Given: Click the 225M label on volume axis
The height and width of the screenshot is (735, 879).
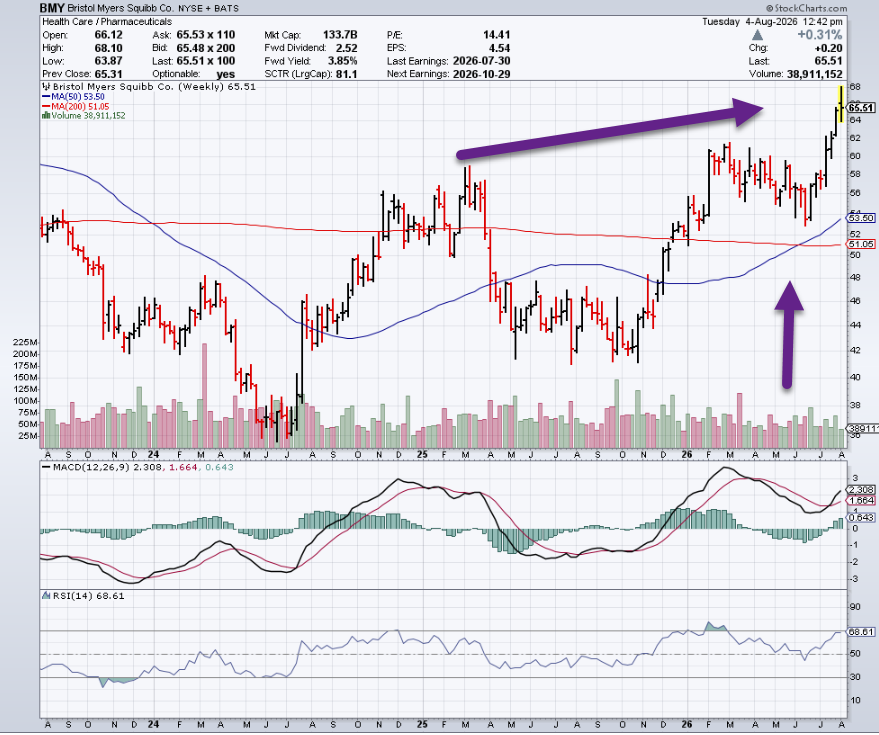Looking at the screenshot, I should click(26, 342).
